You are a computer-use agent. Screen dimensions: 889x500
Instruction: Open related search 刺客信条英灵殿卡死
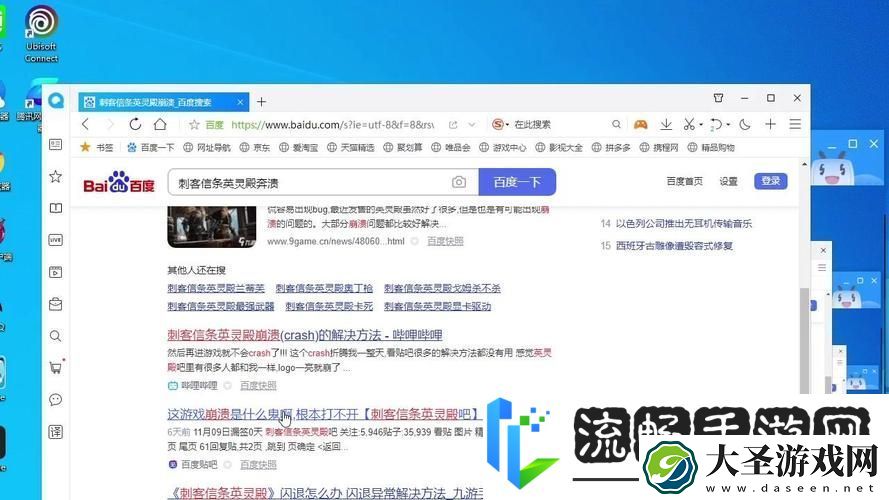click(x=329, y=306)
